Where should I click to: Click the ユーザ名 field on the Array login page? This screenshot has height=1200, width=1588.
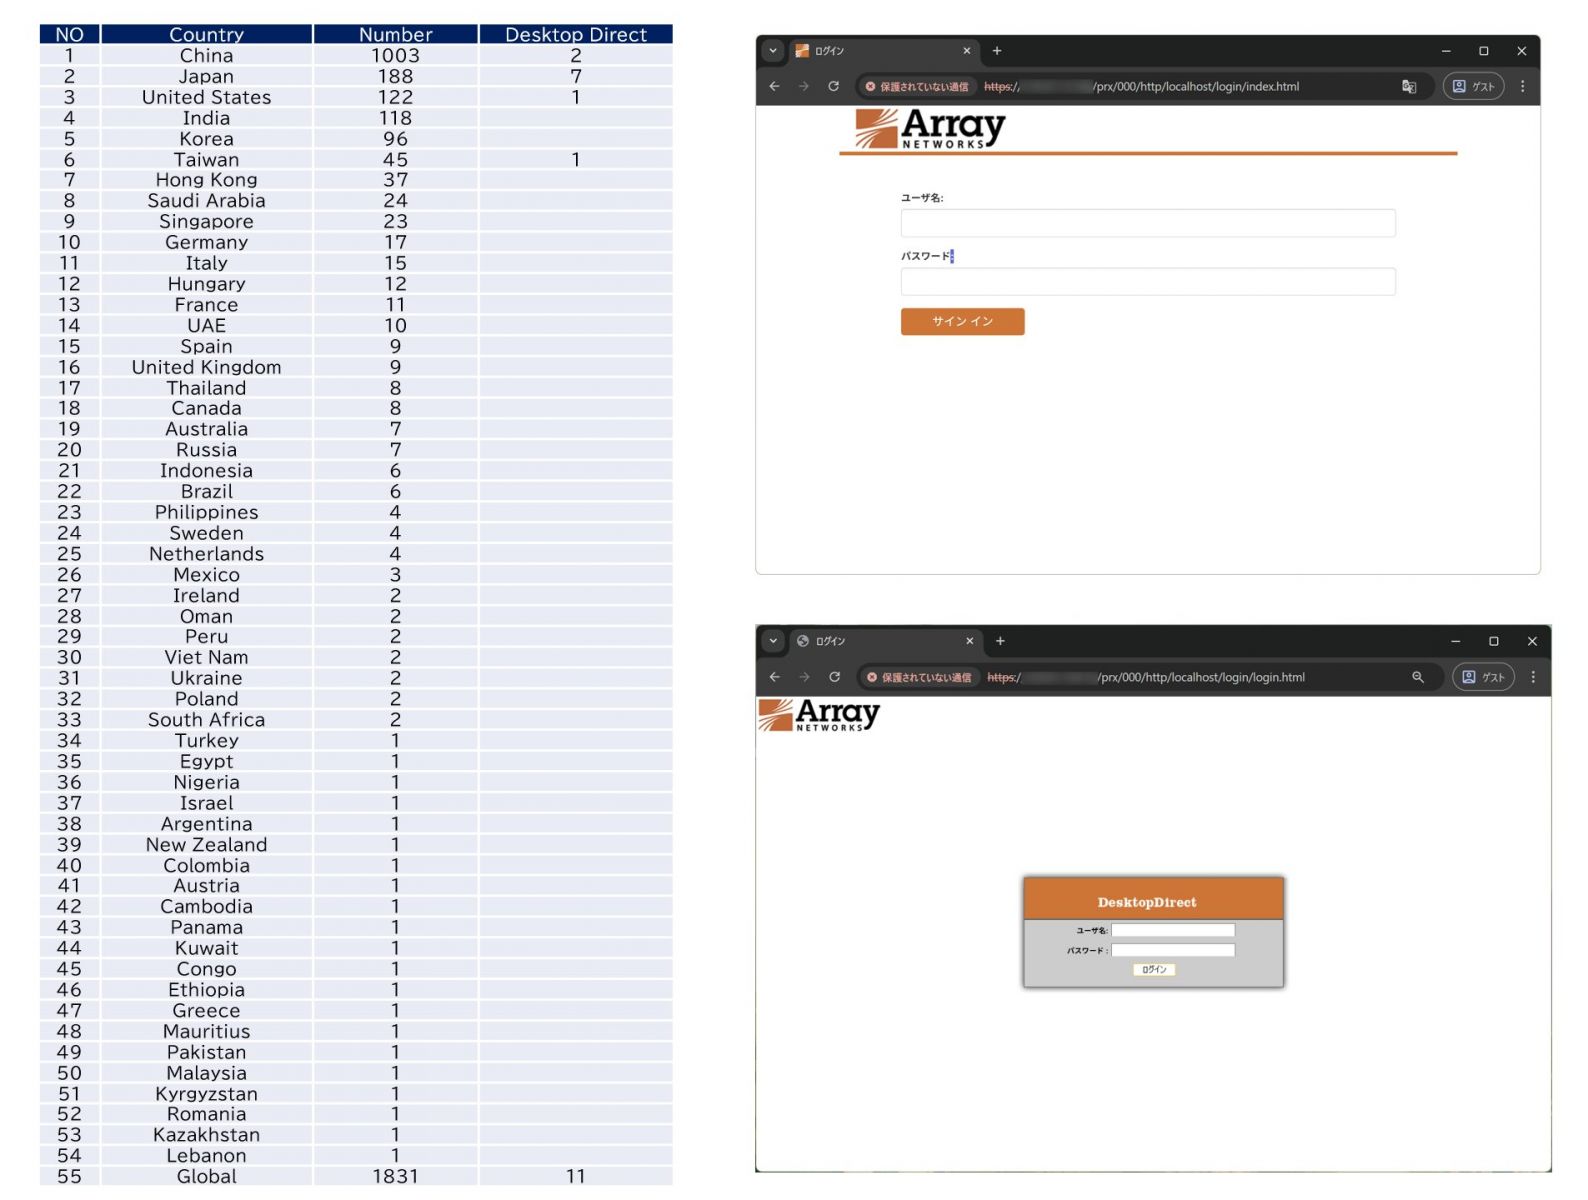click(1147, 223)
